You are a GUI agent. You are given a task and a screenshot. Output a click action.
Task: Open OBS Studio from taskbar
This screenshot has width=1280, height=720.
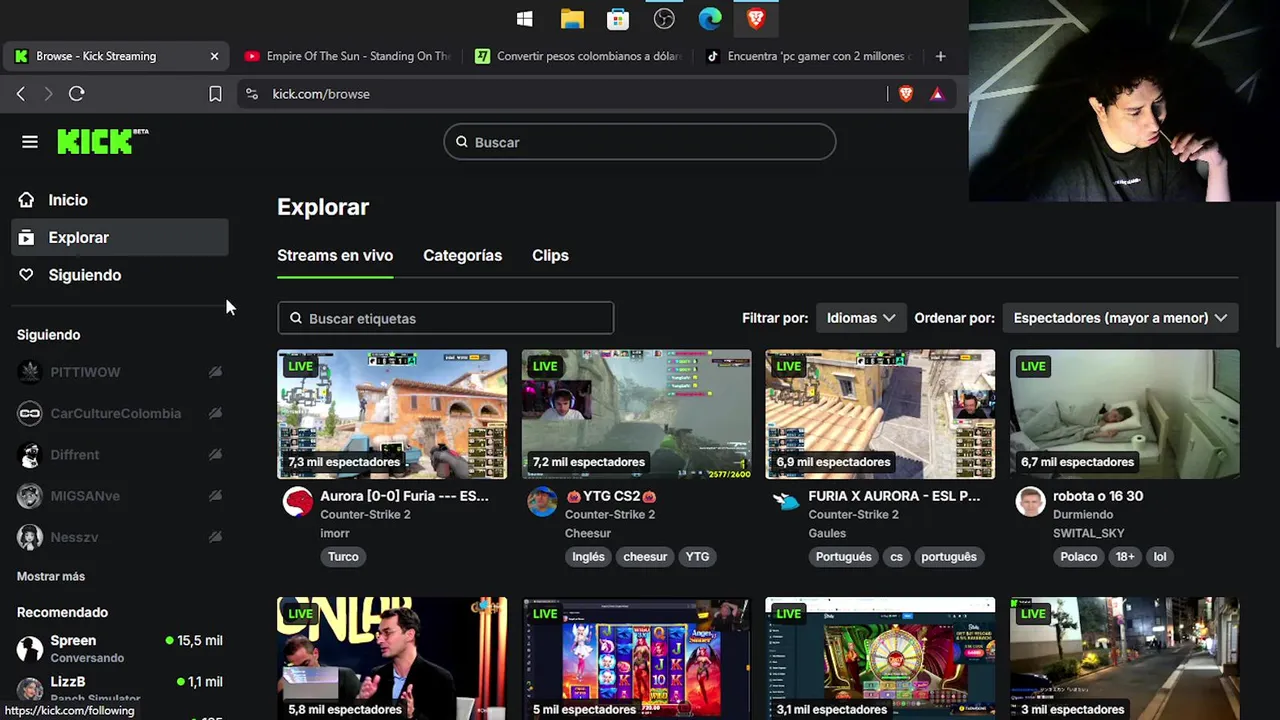click(664, 19)
